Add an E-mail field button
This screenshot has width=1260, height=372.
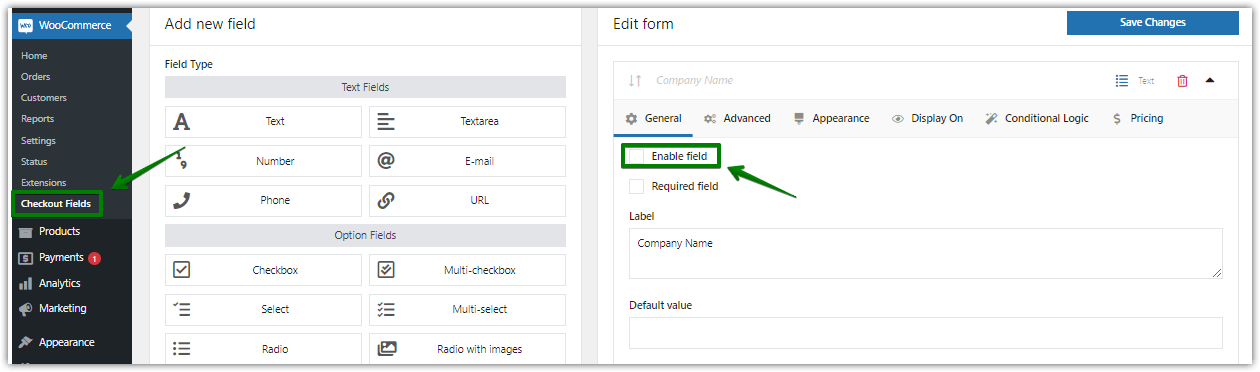(467, 161)
